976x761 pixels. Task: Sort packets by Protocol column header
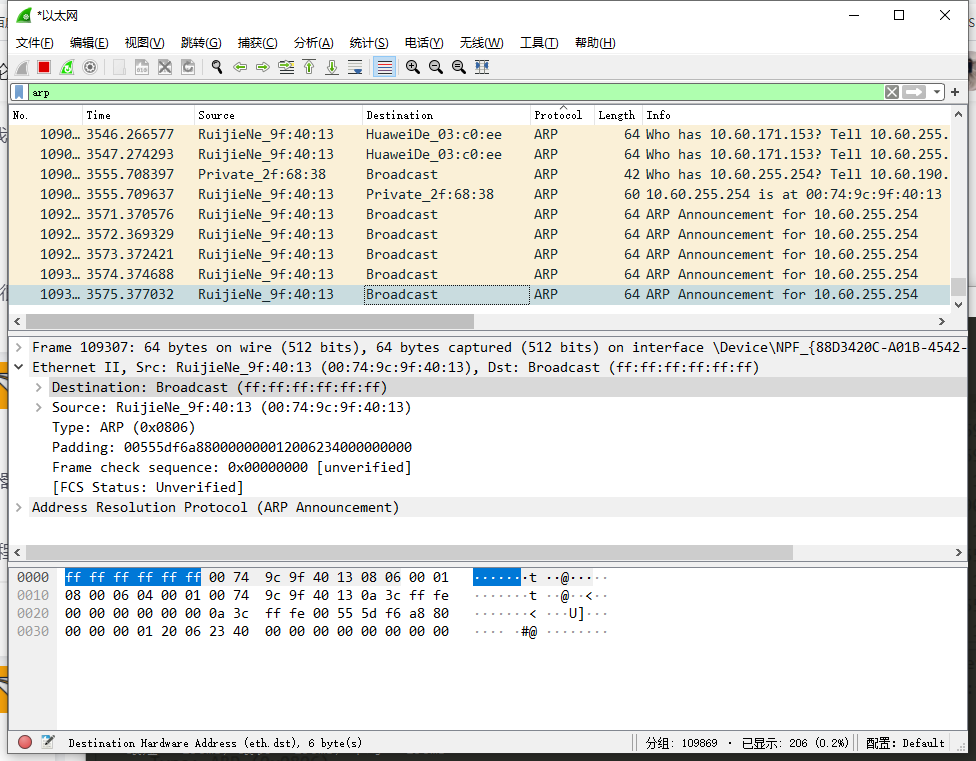tap(562, 115)
